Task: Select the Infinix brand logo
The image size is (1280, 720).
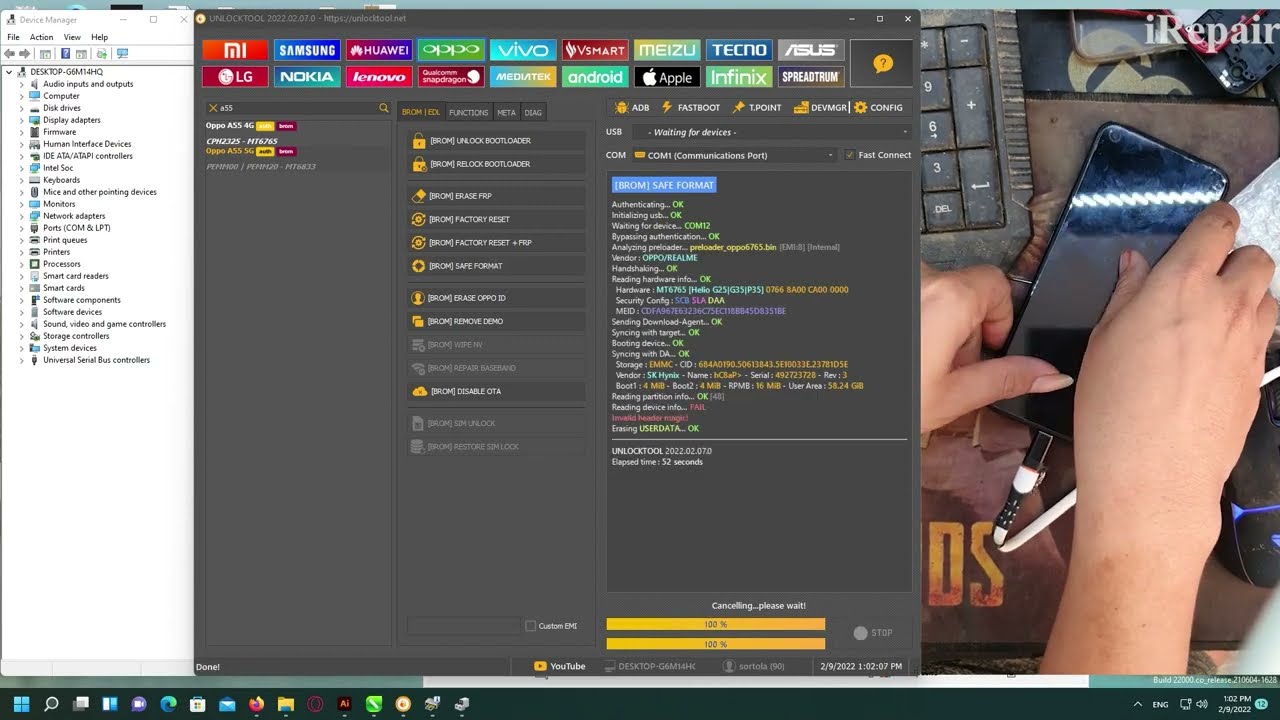Action: [739, 77]
